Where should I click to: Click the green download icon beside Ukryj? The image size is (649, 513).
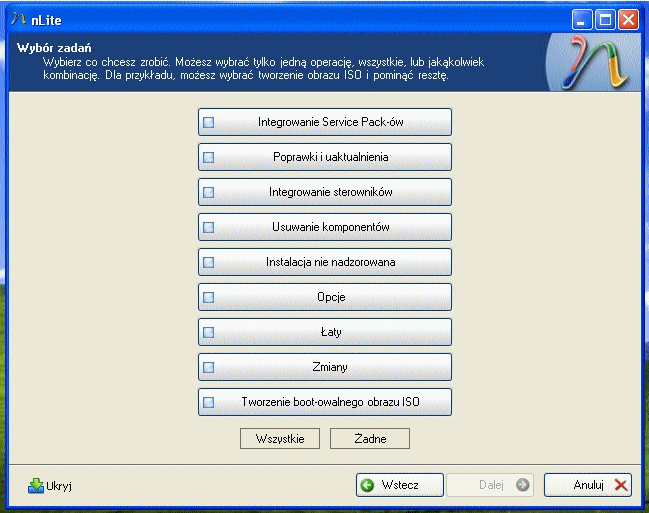point(36,485)
